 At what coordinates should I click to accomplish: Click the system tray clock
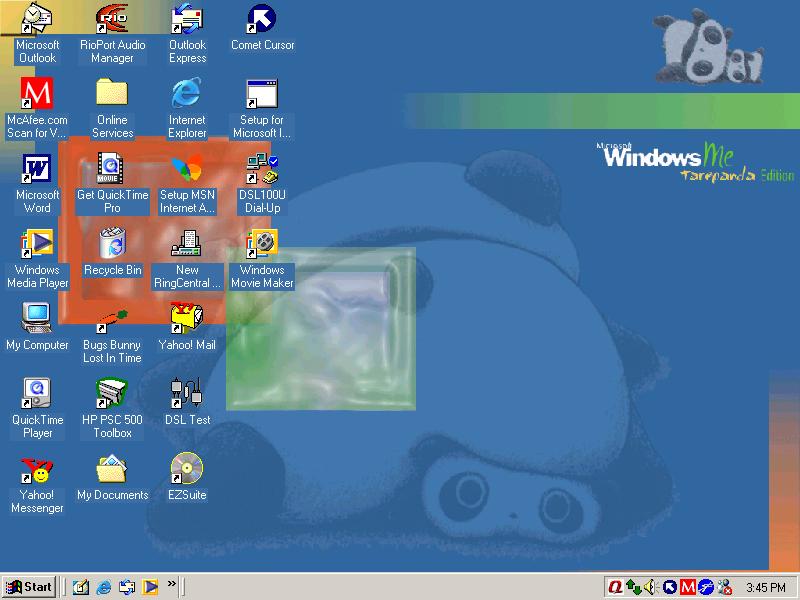[765, 587]
